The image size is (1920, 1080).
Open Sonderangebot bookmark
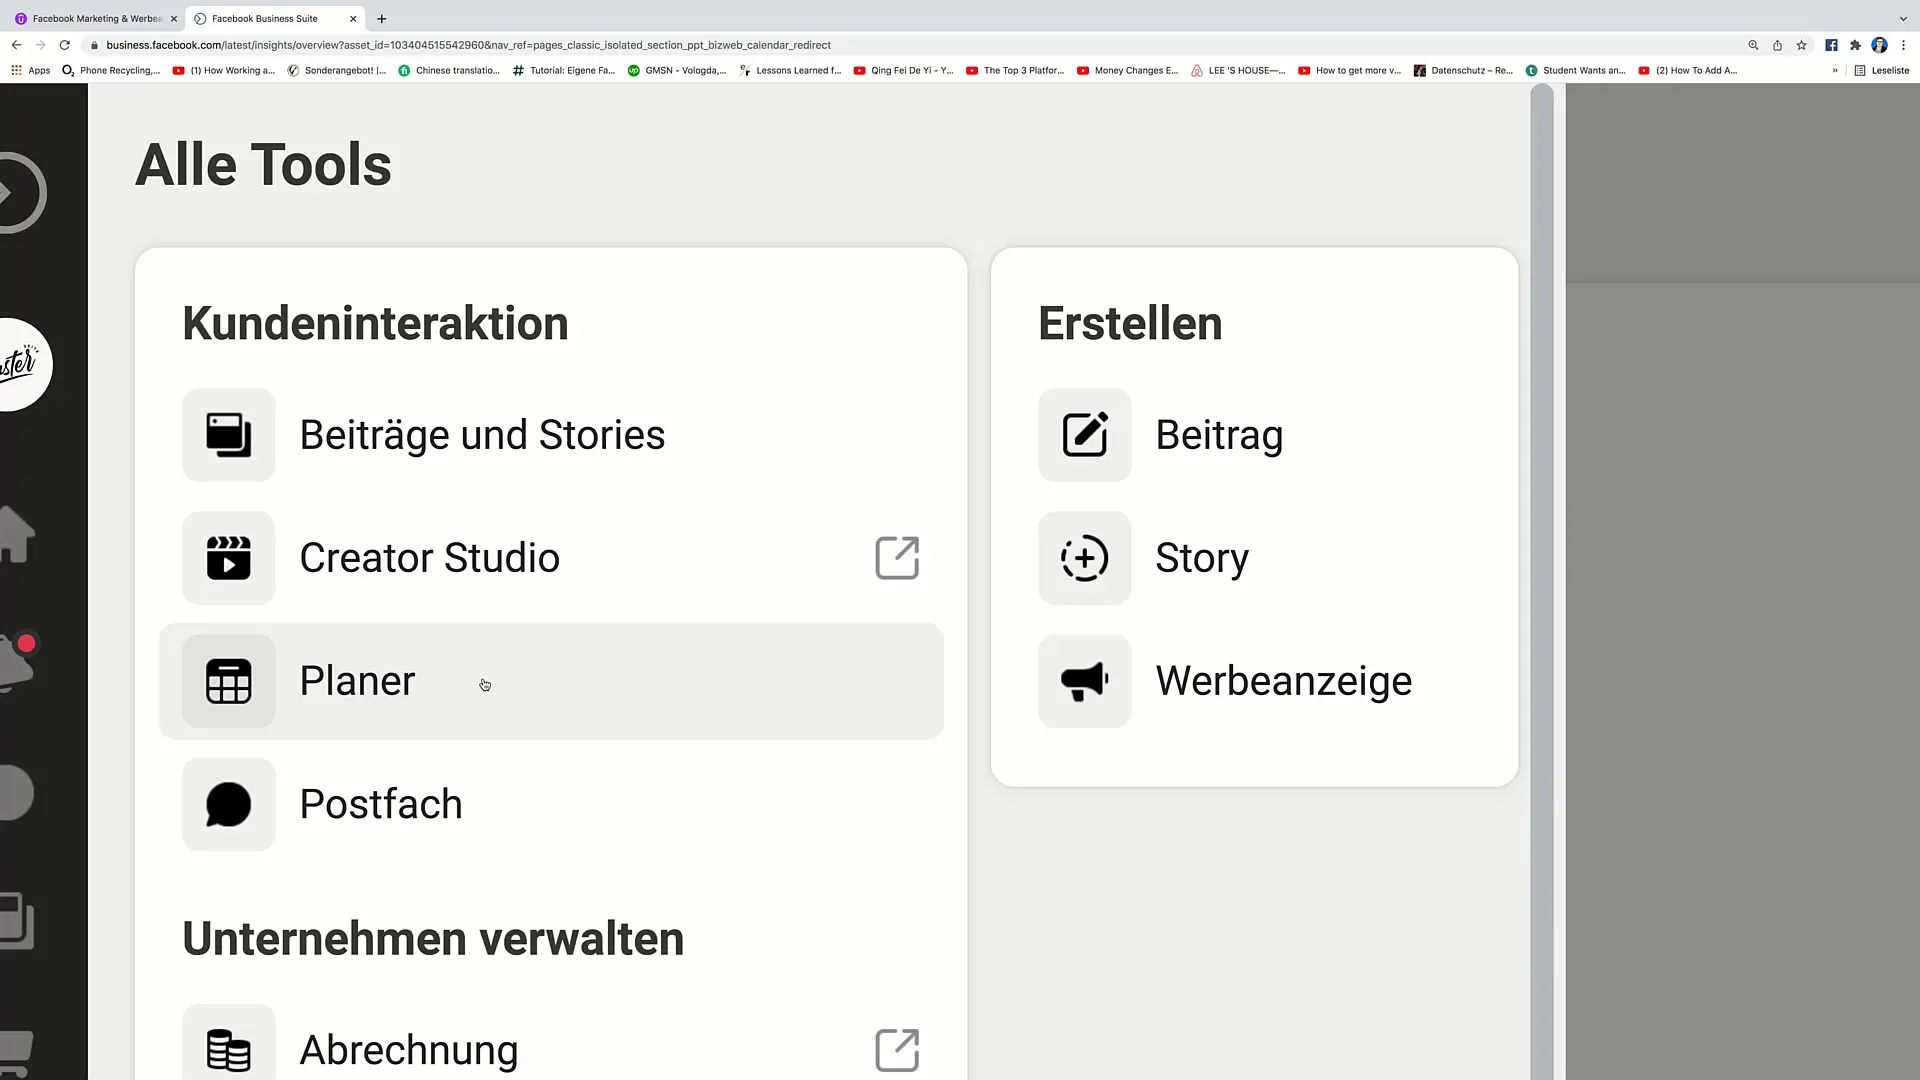coord(336,70)
